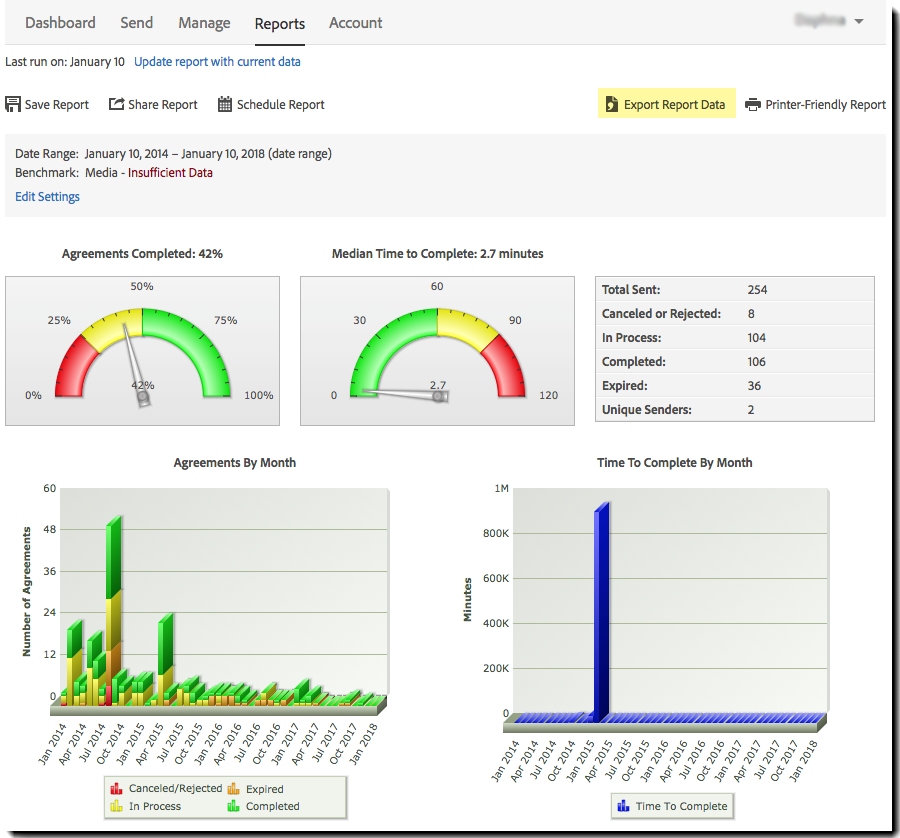The width and height of the screenshot is (900, 838).
Task: Click the Share Report icon
Action: [x=115, y=103]
